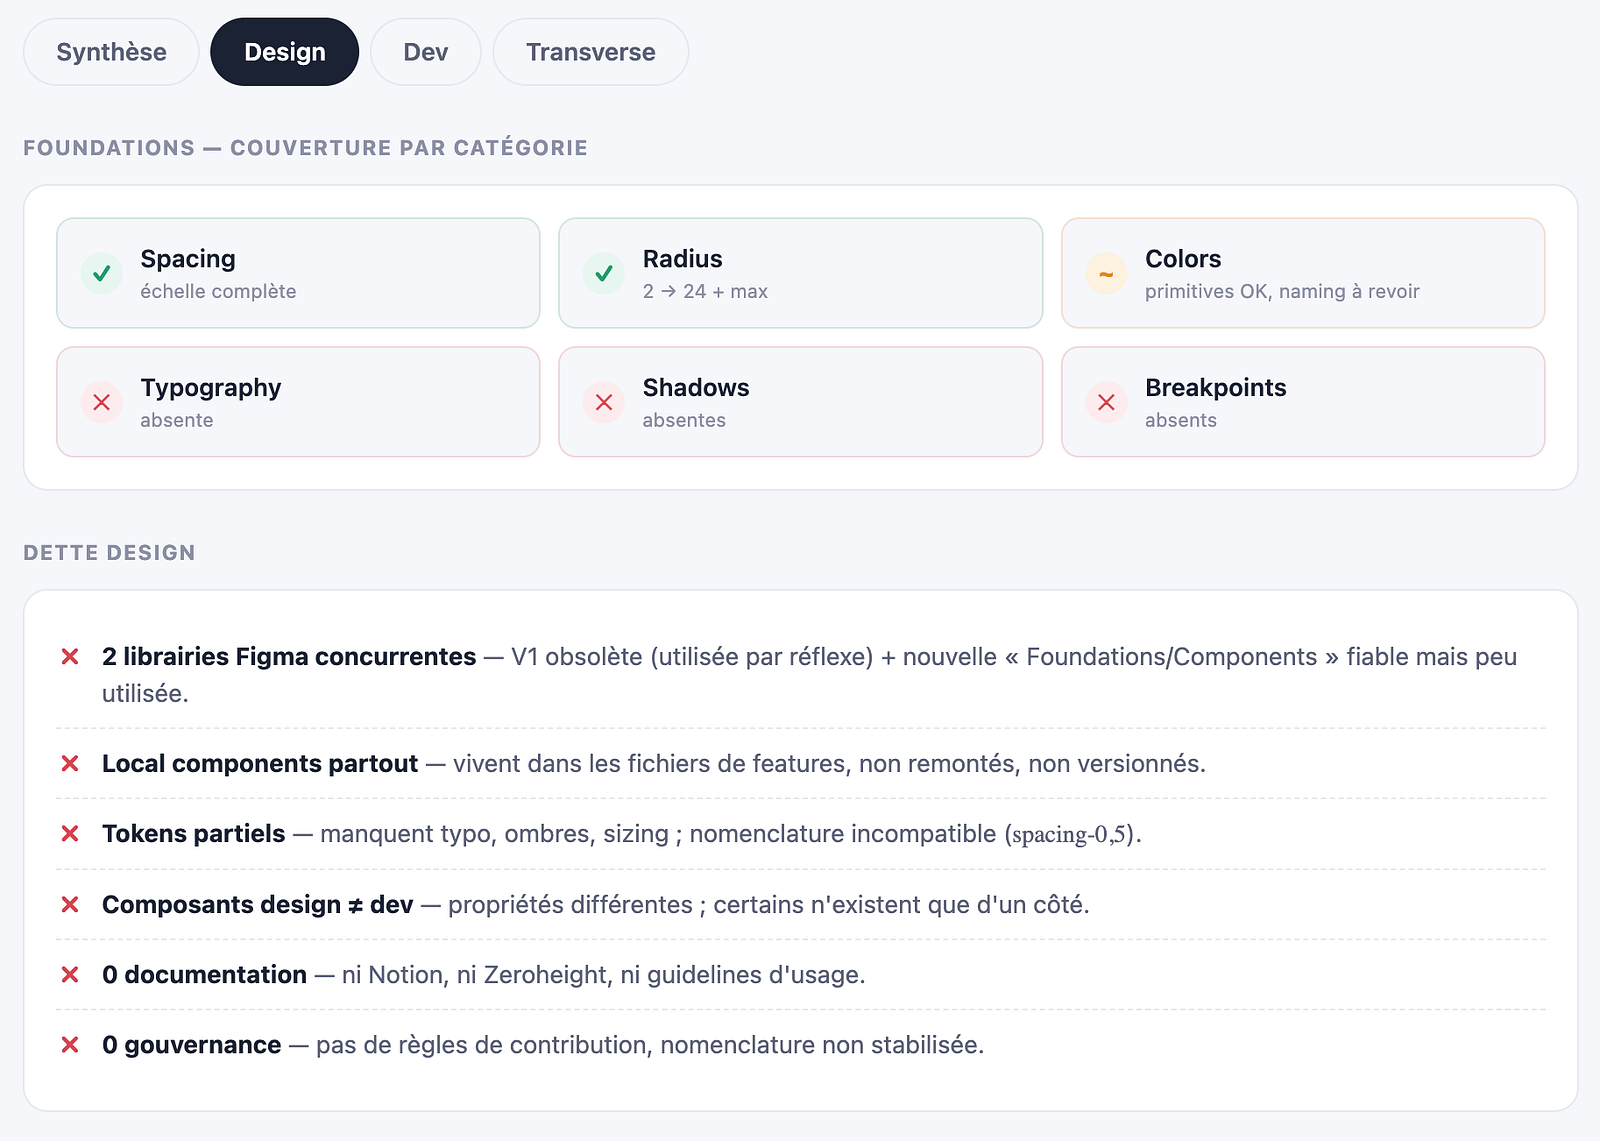Image resolution: width=1600 pixels, height=1141 pixels.
Task: Click the red X before 2 librairies Figma concurrentes
Action: 70,656
